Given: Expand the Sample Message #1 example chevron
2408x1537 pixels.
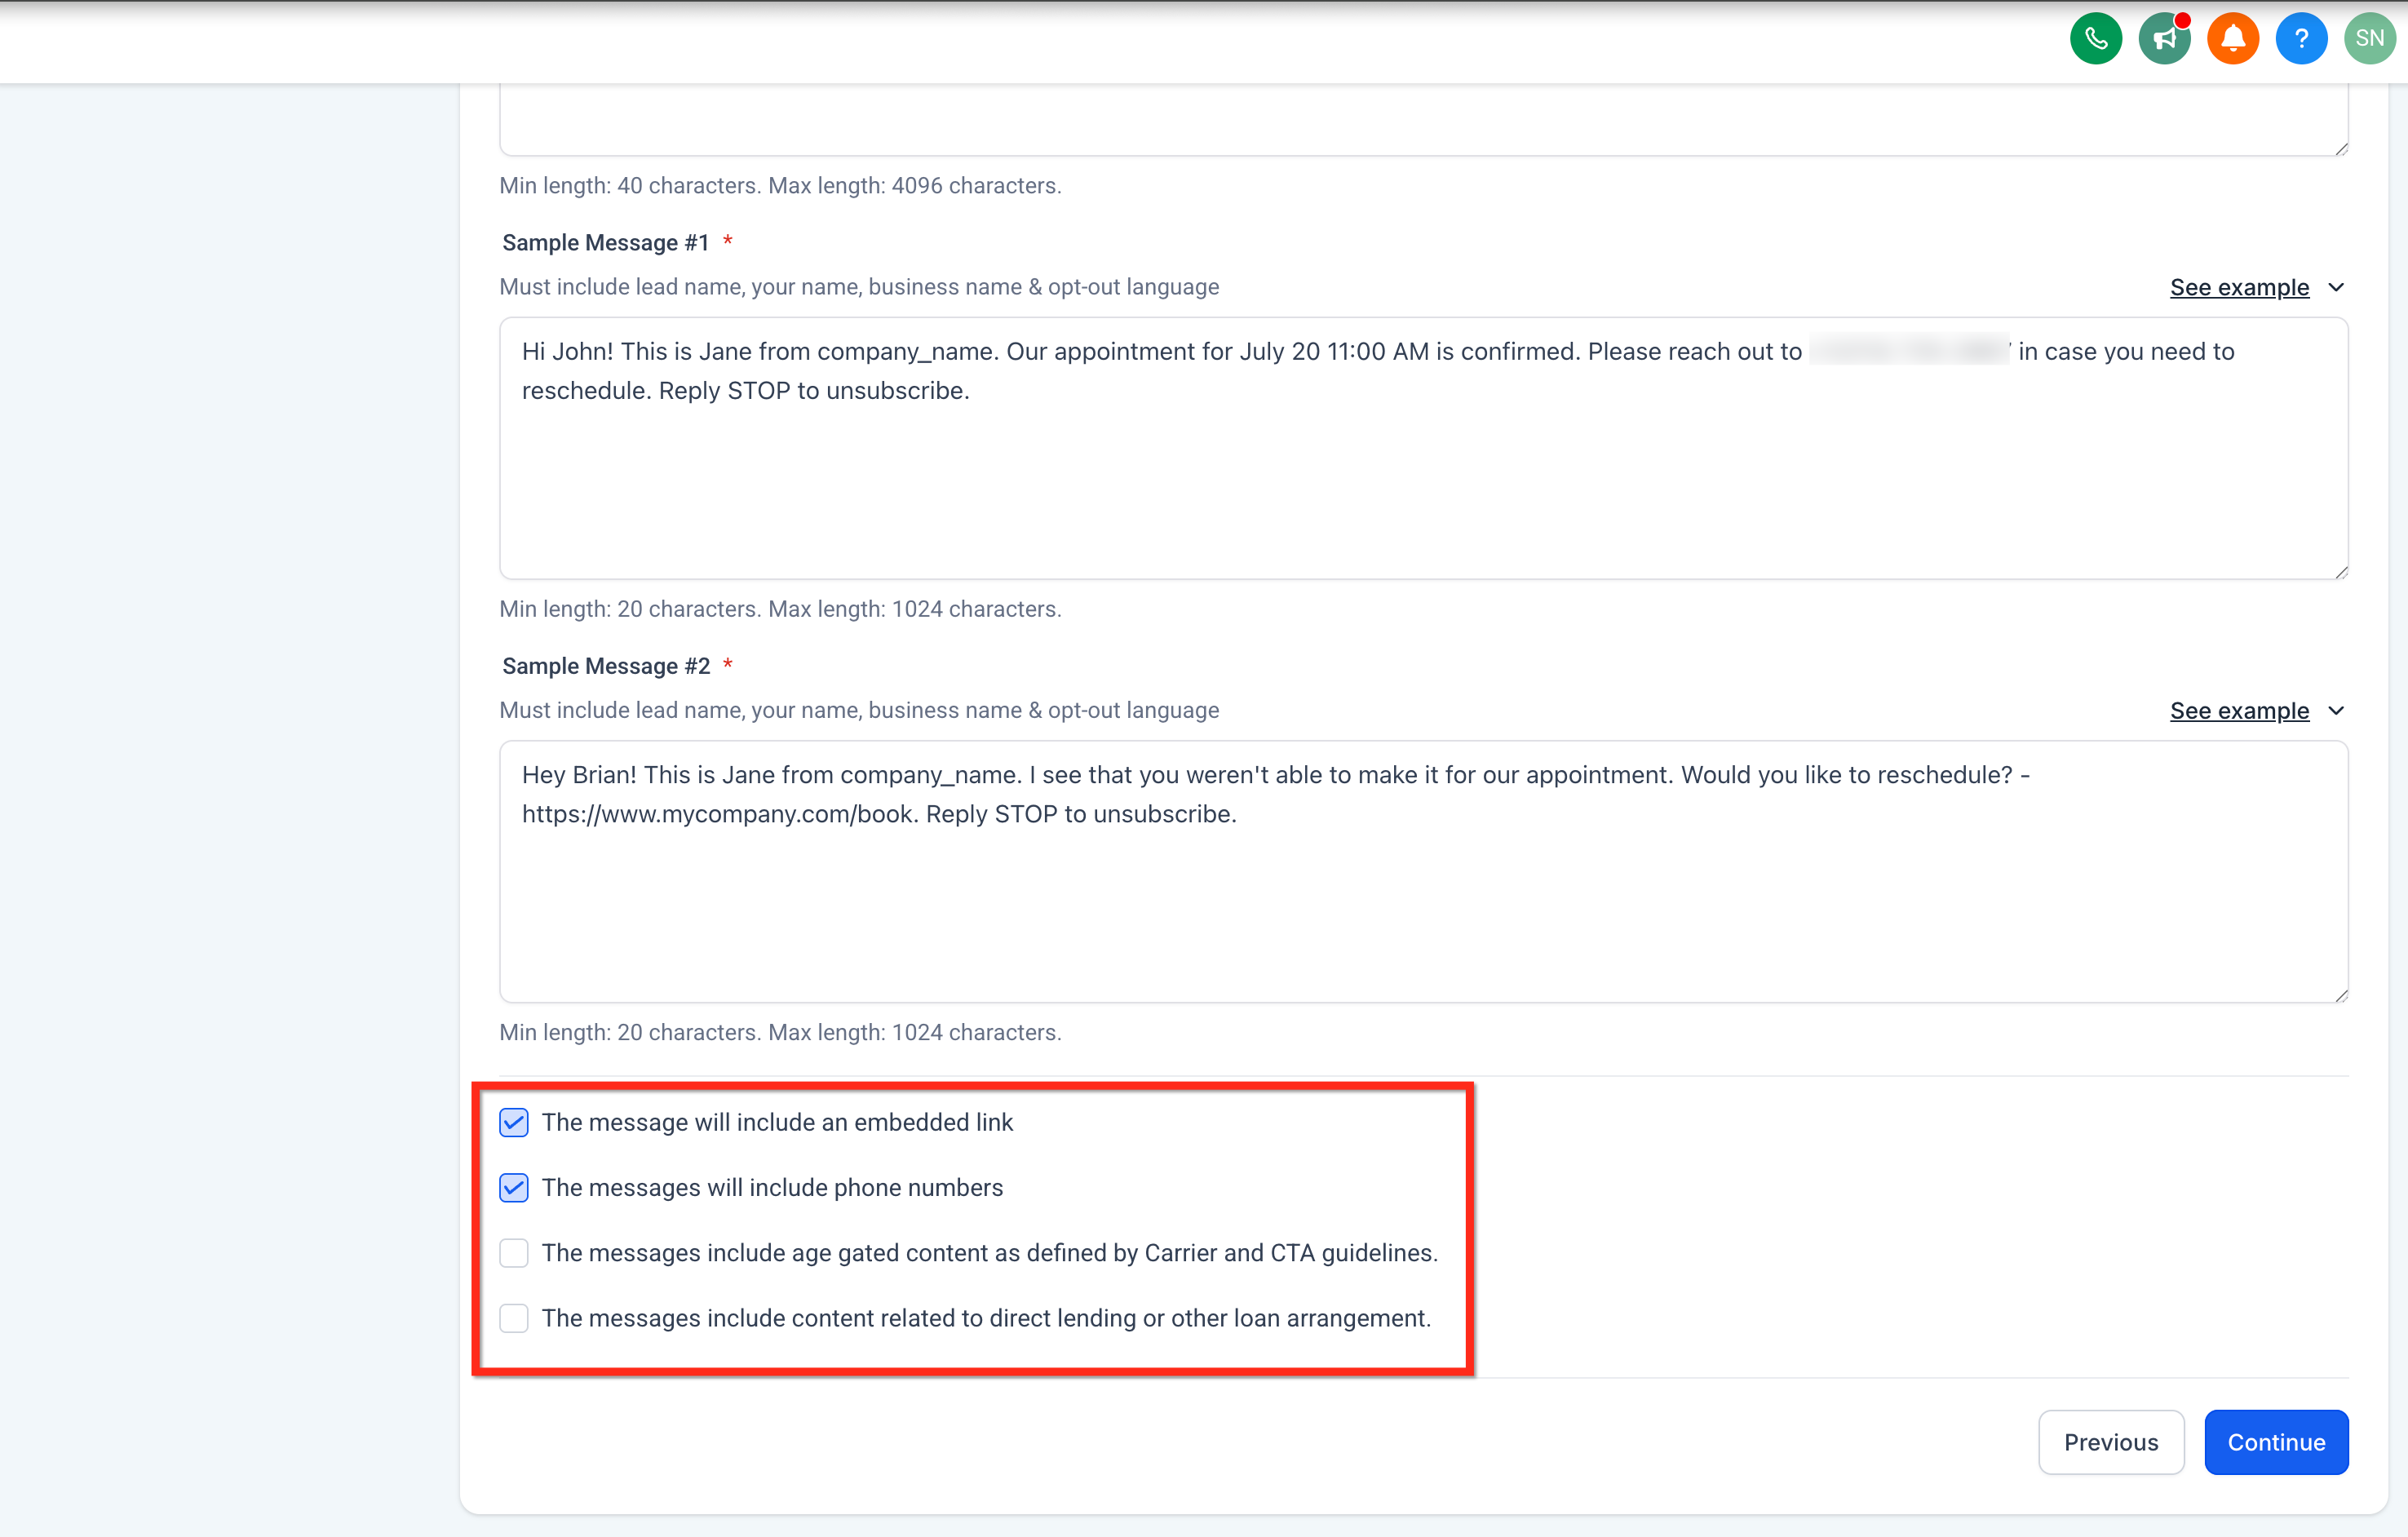Looking at the screenshot, I should 2336,288.
